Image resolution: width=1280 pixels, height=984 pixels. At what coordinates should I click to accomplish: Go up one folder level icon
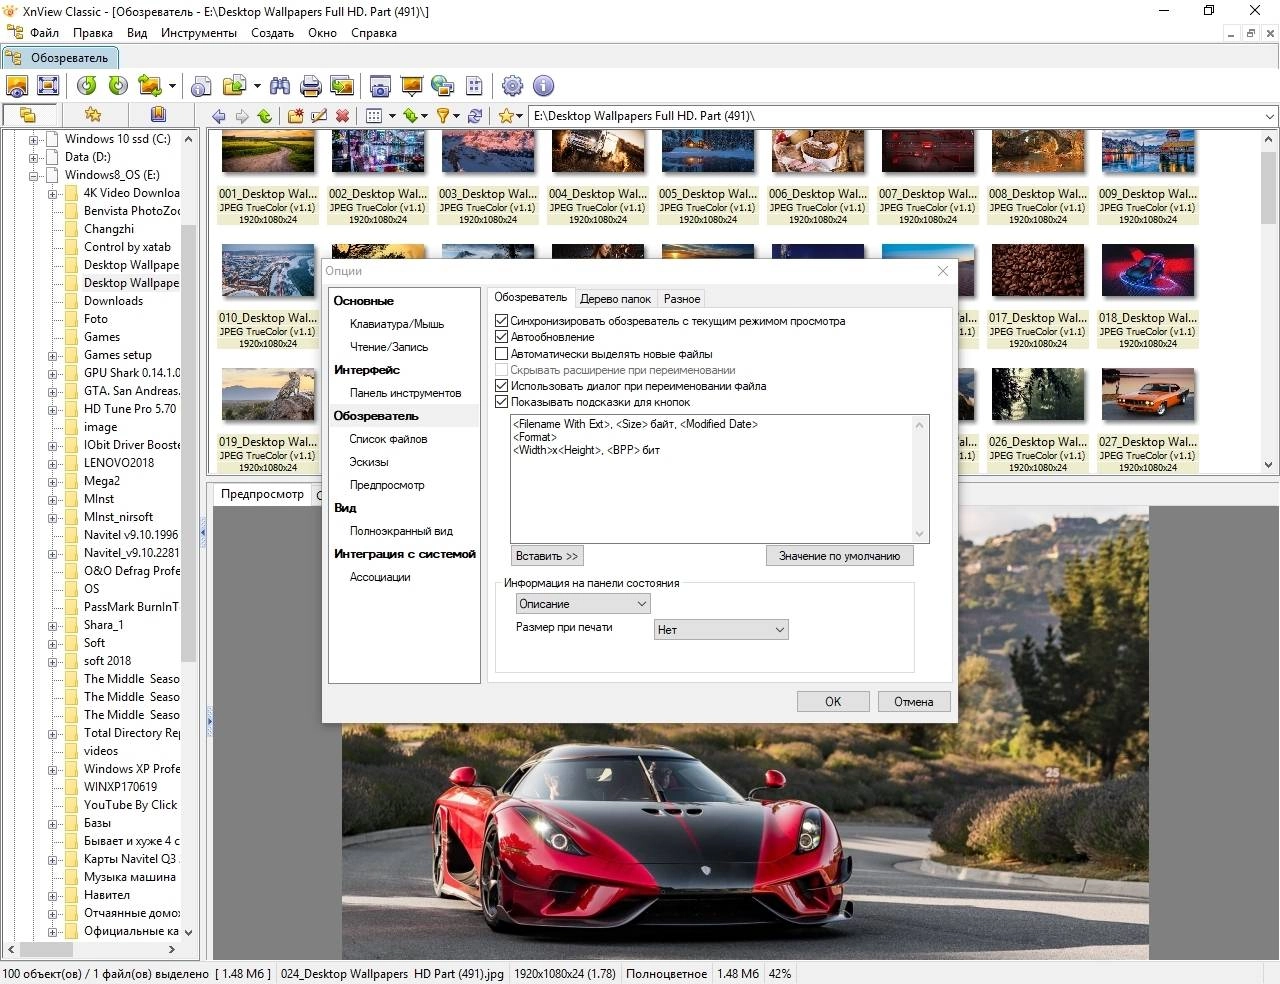tap(265, 116)
